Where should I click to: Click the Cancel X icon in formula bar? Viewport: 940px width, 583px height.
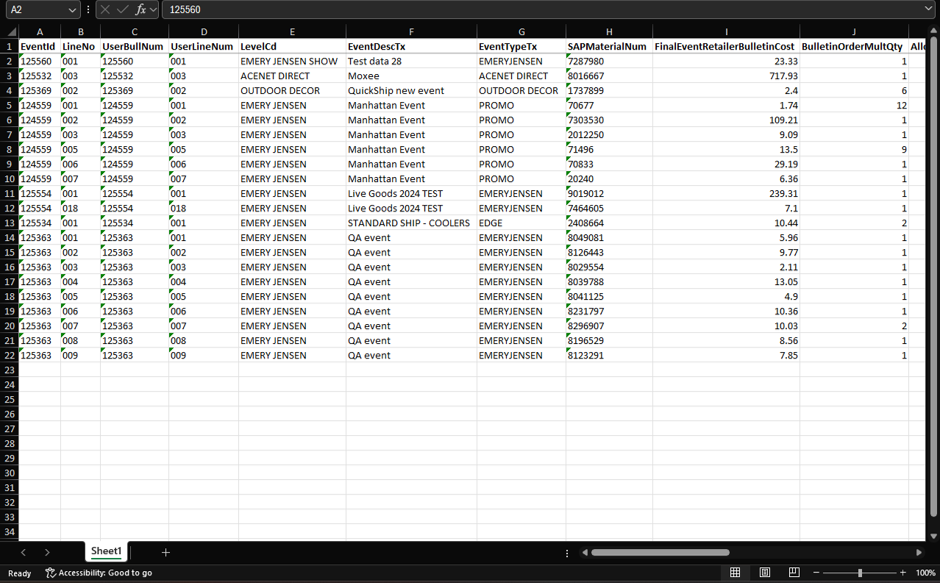tap(105, 9)
